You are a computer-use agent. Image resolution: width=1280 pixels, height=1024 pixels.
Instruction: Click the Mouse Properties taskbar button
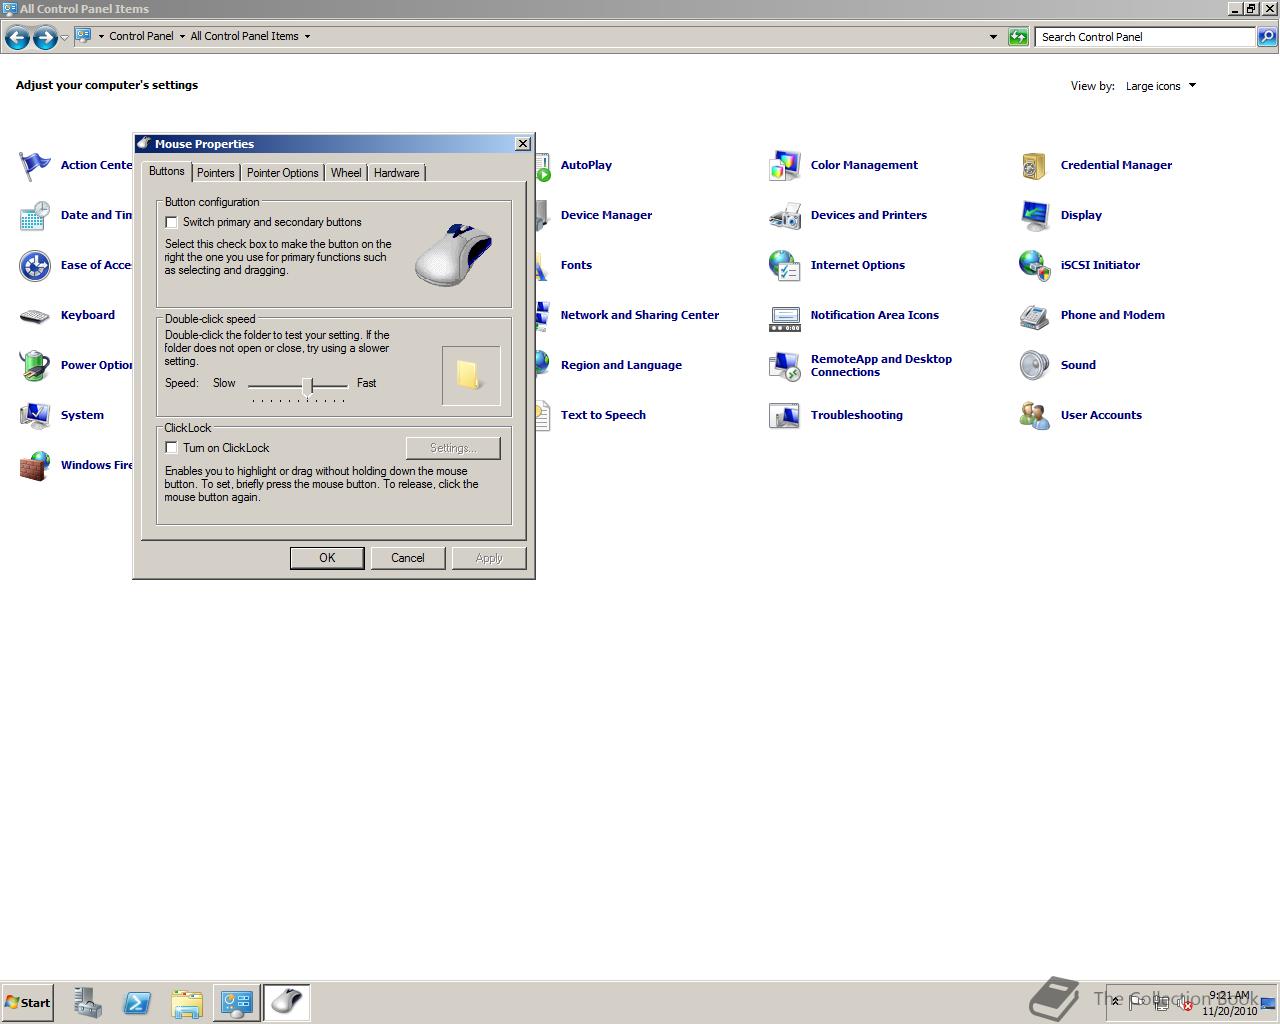click(x=287, y=1003)
